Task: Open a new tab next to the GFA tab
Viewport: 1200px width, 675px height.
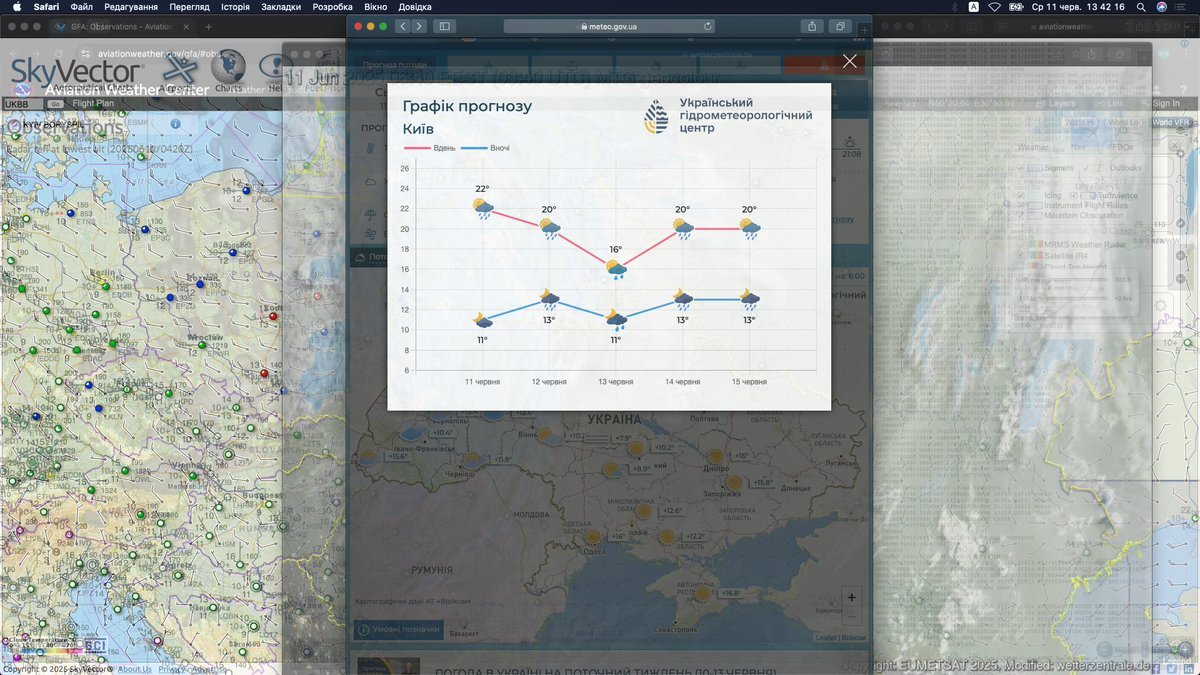Action: click(x=208, y=26)
